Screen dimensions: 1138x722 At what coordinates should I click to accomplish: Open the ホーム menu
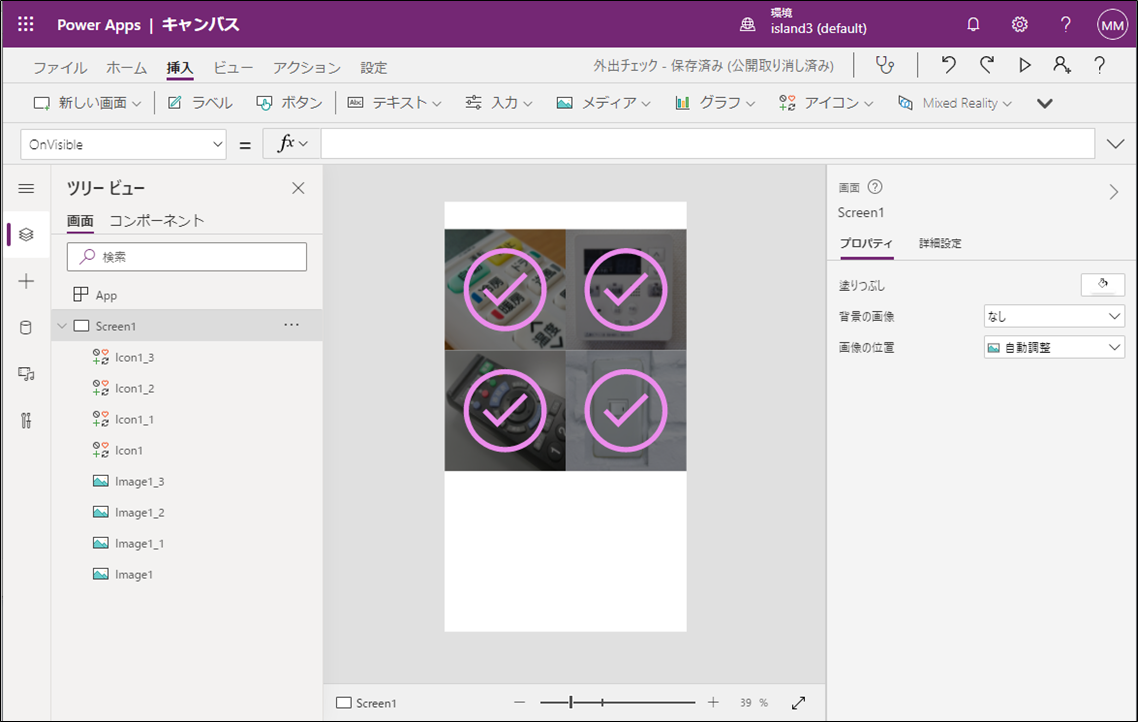click(126, 67)
